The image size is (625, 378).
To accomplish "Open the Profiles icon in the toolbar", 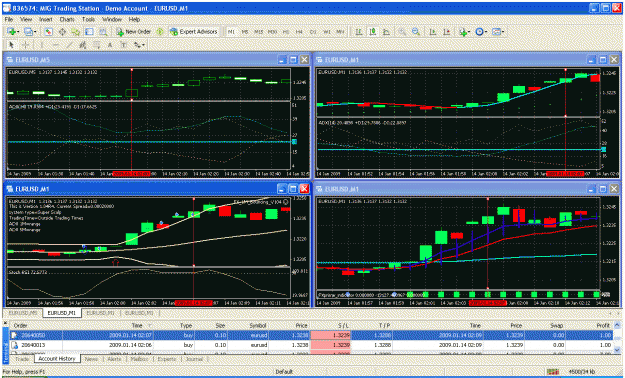I will click(x=28, y=32).
